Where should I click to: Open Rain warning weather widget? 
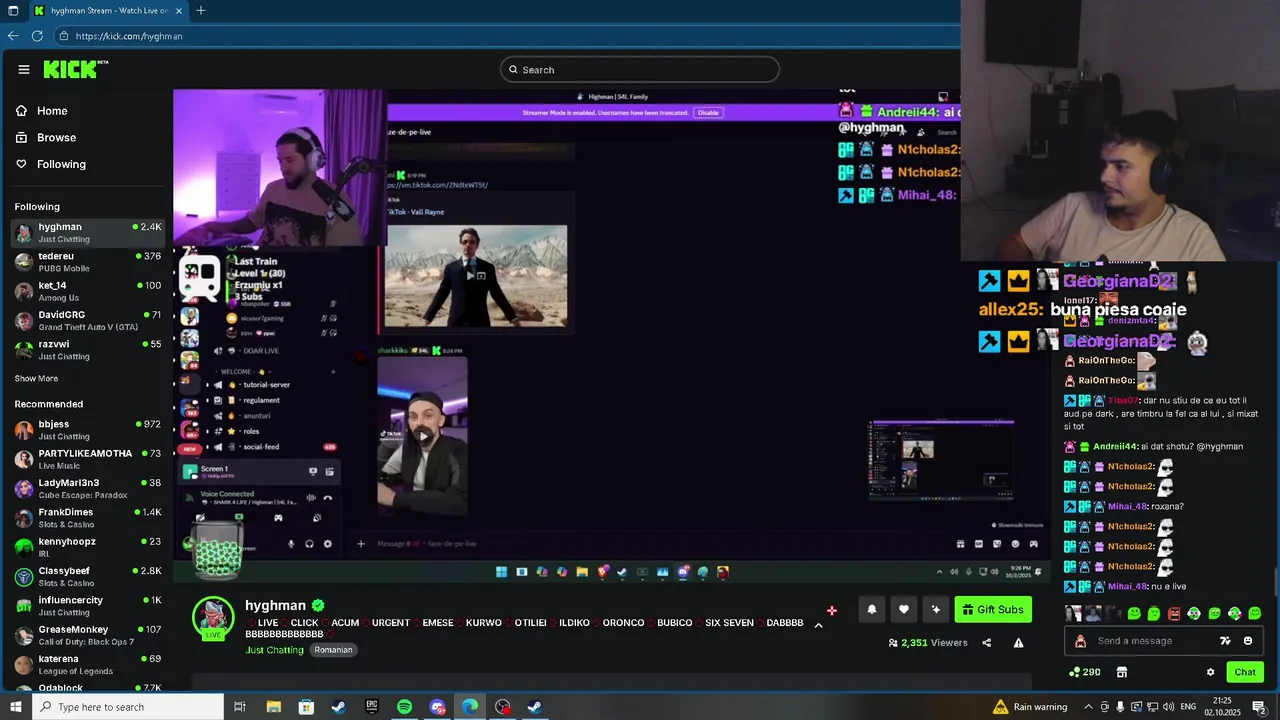(1030, 707)
